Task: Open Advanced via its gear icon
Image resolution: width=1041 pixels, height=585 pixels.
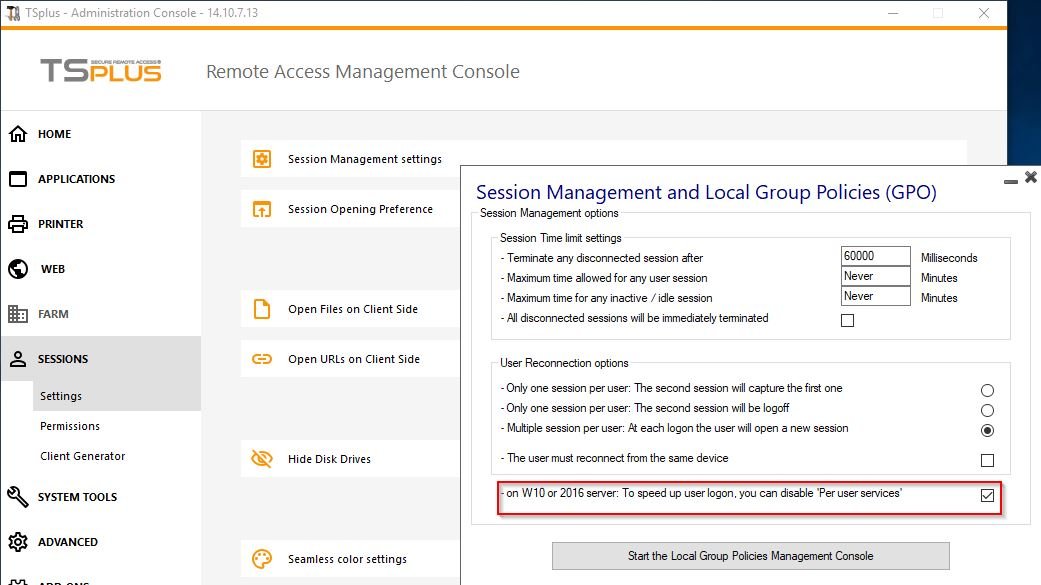Action: click(x=18, y=542)
